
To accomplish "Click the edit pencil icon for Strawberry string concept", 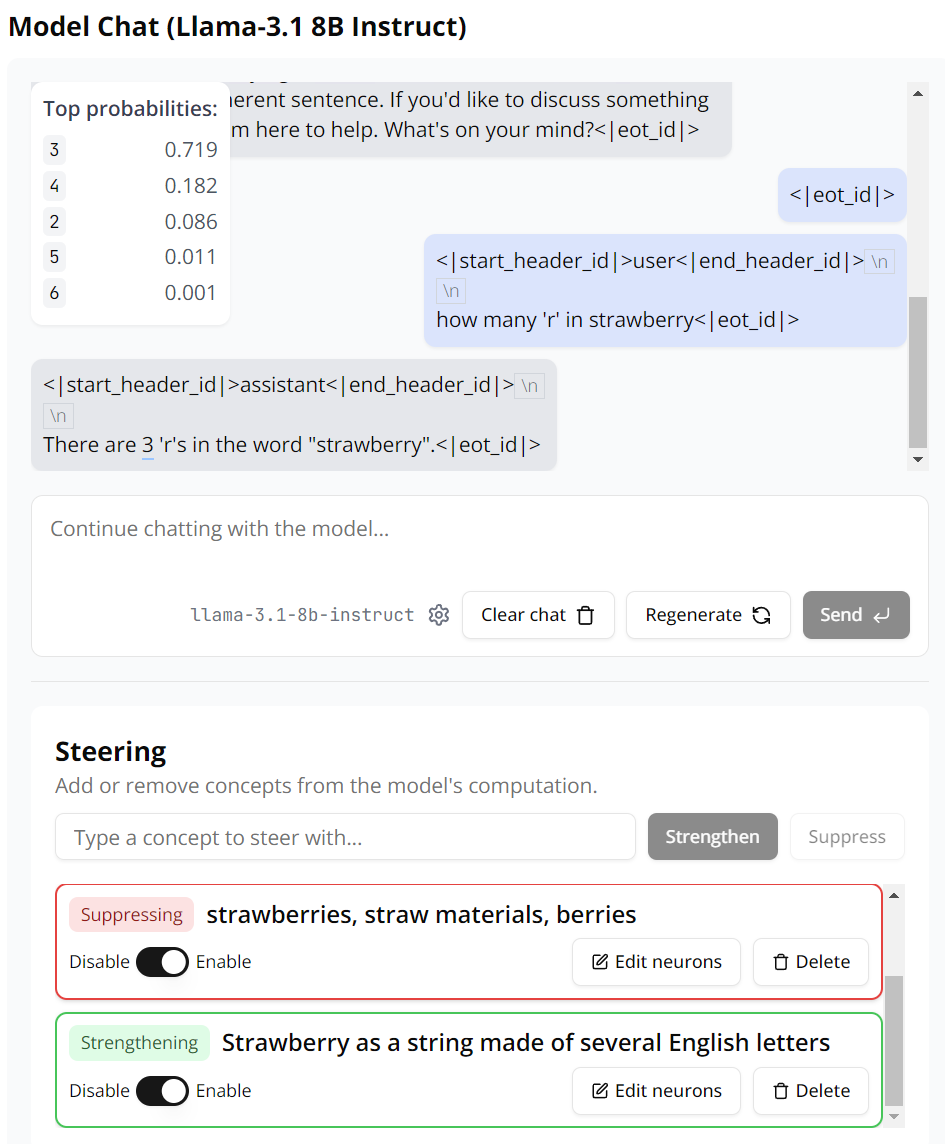I will pos(600,1091).
